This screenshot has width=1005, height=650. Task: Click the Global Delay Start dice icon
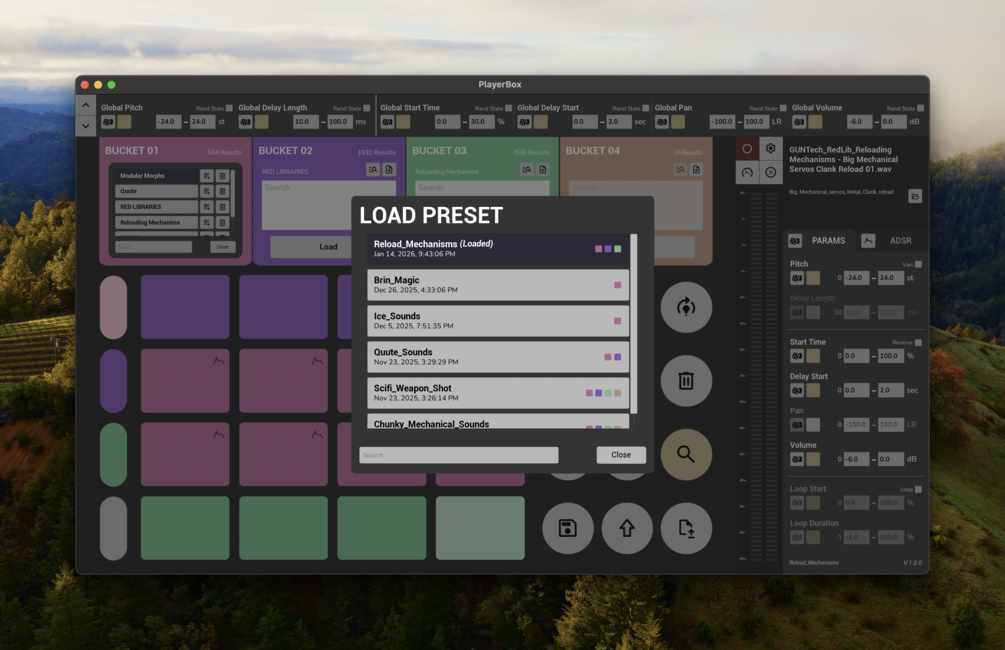(x=524, y=122)
